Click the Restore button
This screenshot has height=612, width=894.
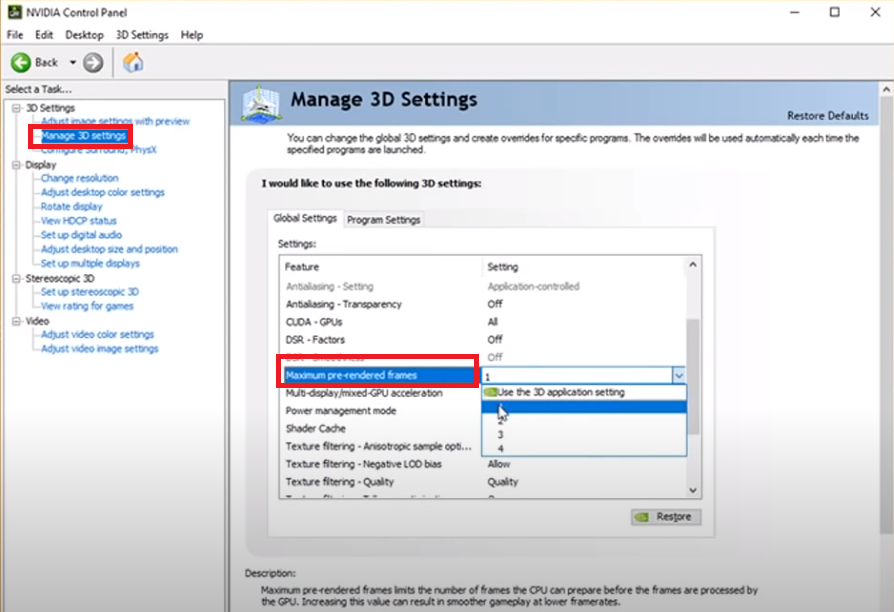(666, 517)
